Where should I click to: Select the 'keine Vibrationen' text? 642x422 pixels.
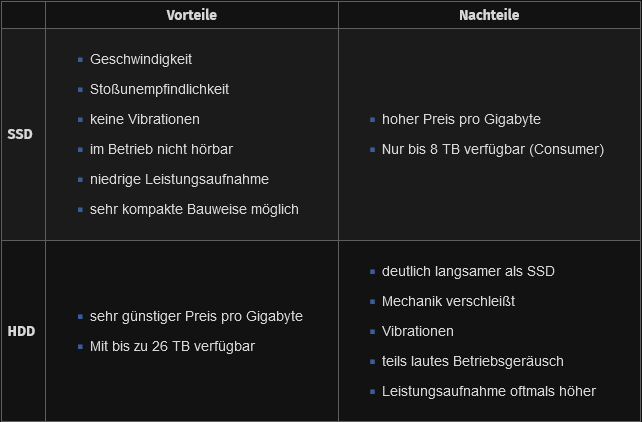click(144, 119)
